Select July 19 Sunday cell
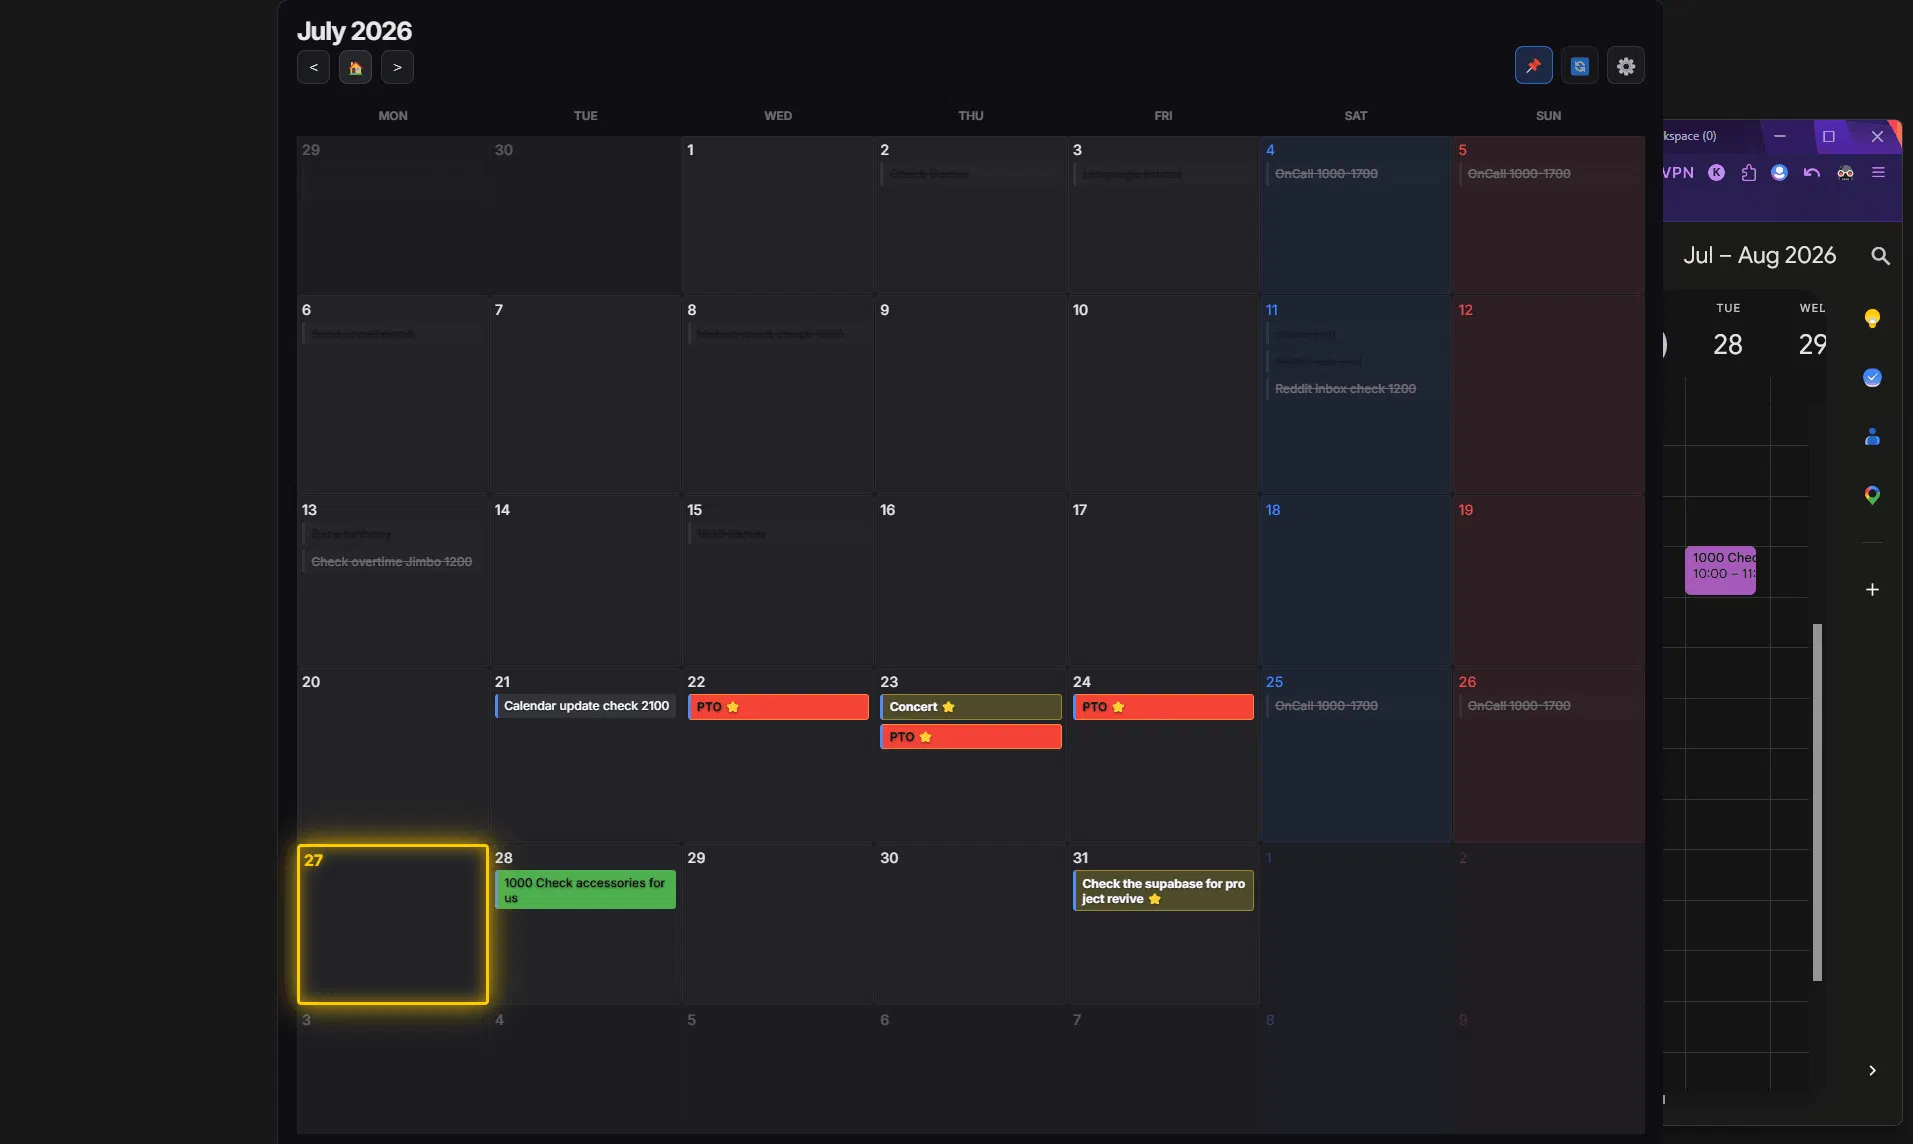Screen dimensions: 1913x1144 click(1549, 581)
